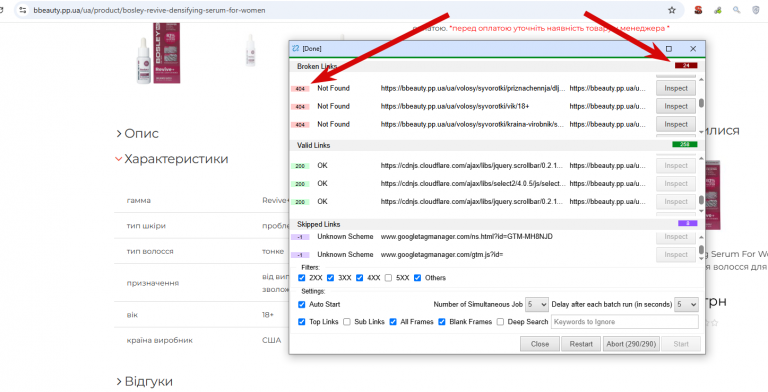768x392 pixels.
Task: Click the select2/4.0.5 cloudflare URL
Action: tap(473, 184)
